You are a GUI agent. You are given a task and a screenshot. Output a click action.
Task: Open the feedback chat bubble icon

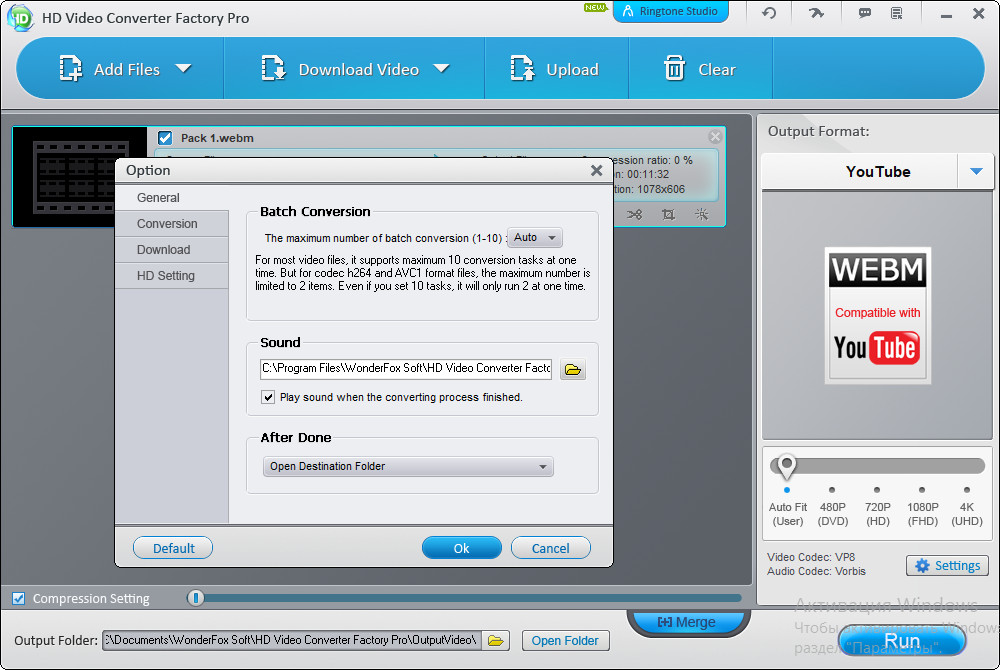(865, 13)
